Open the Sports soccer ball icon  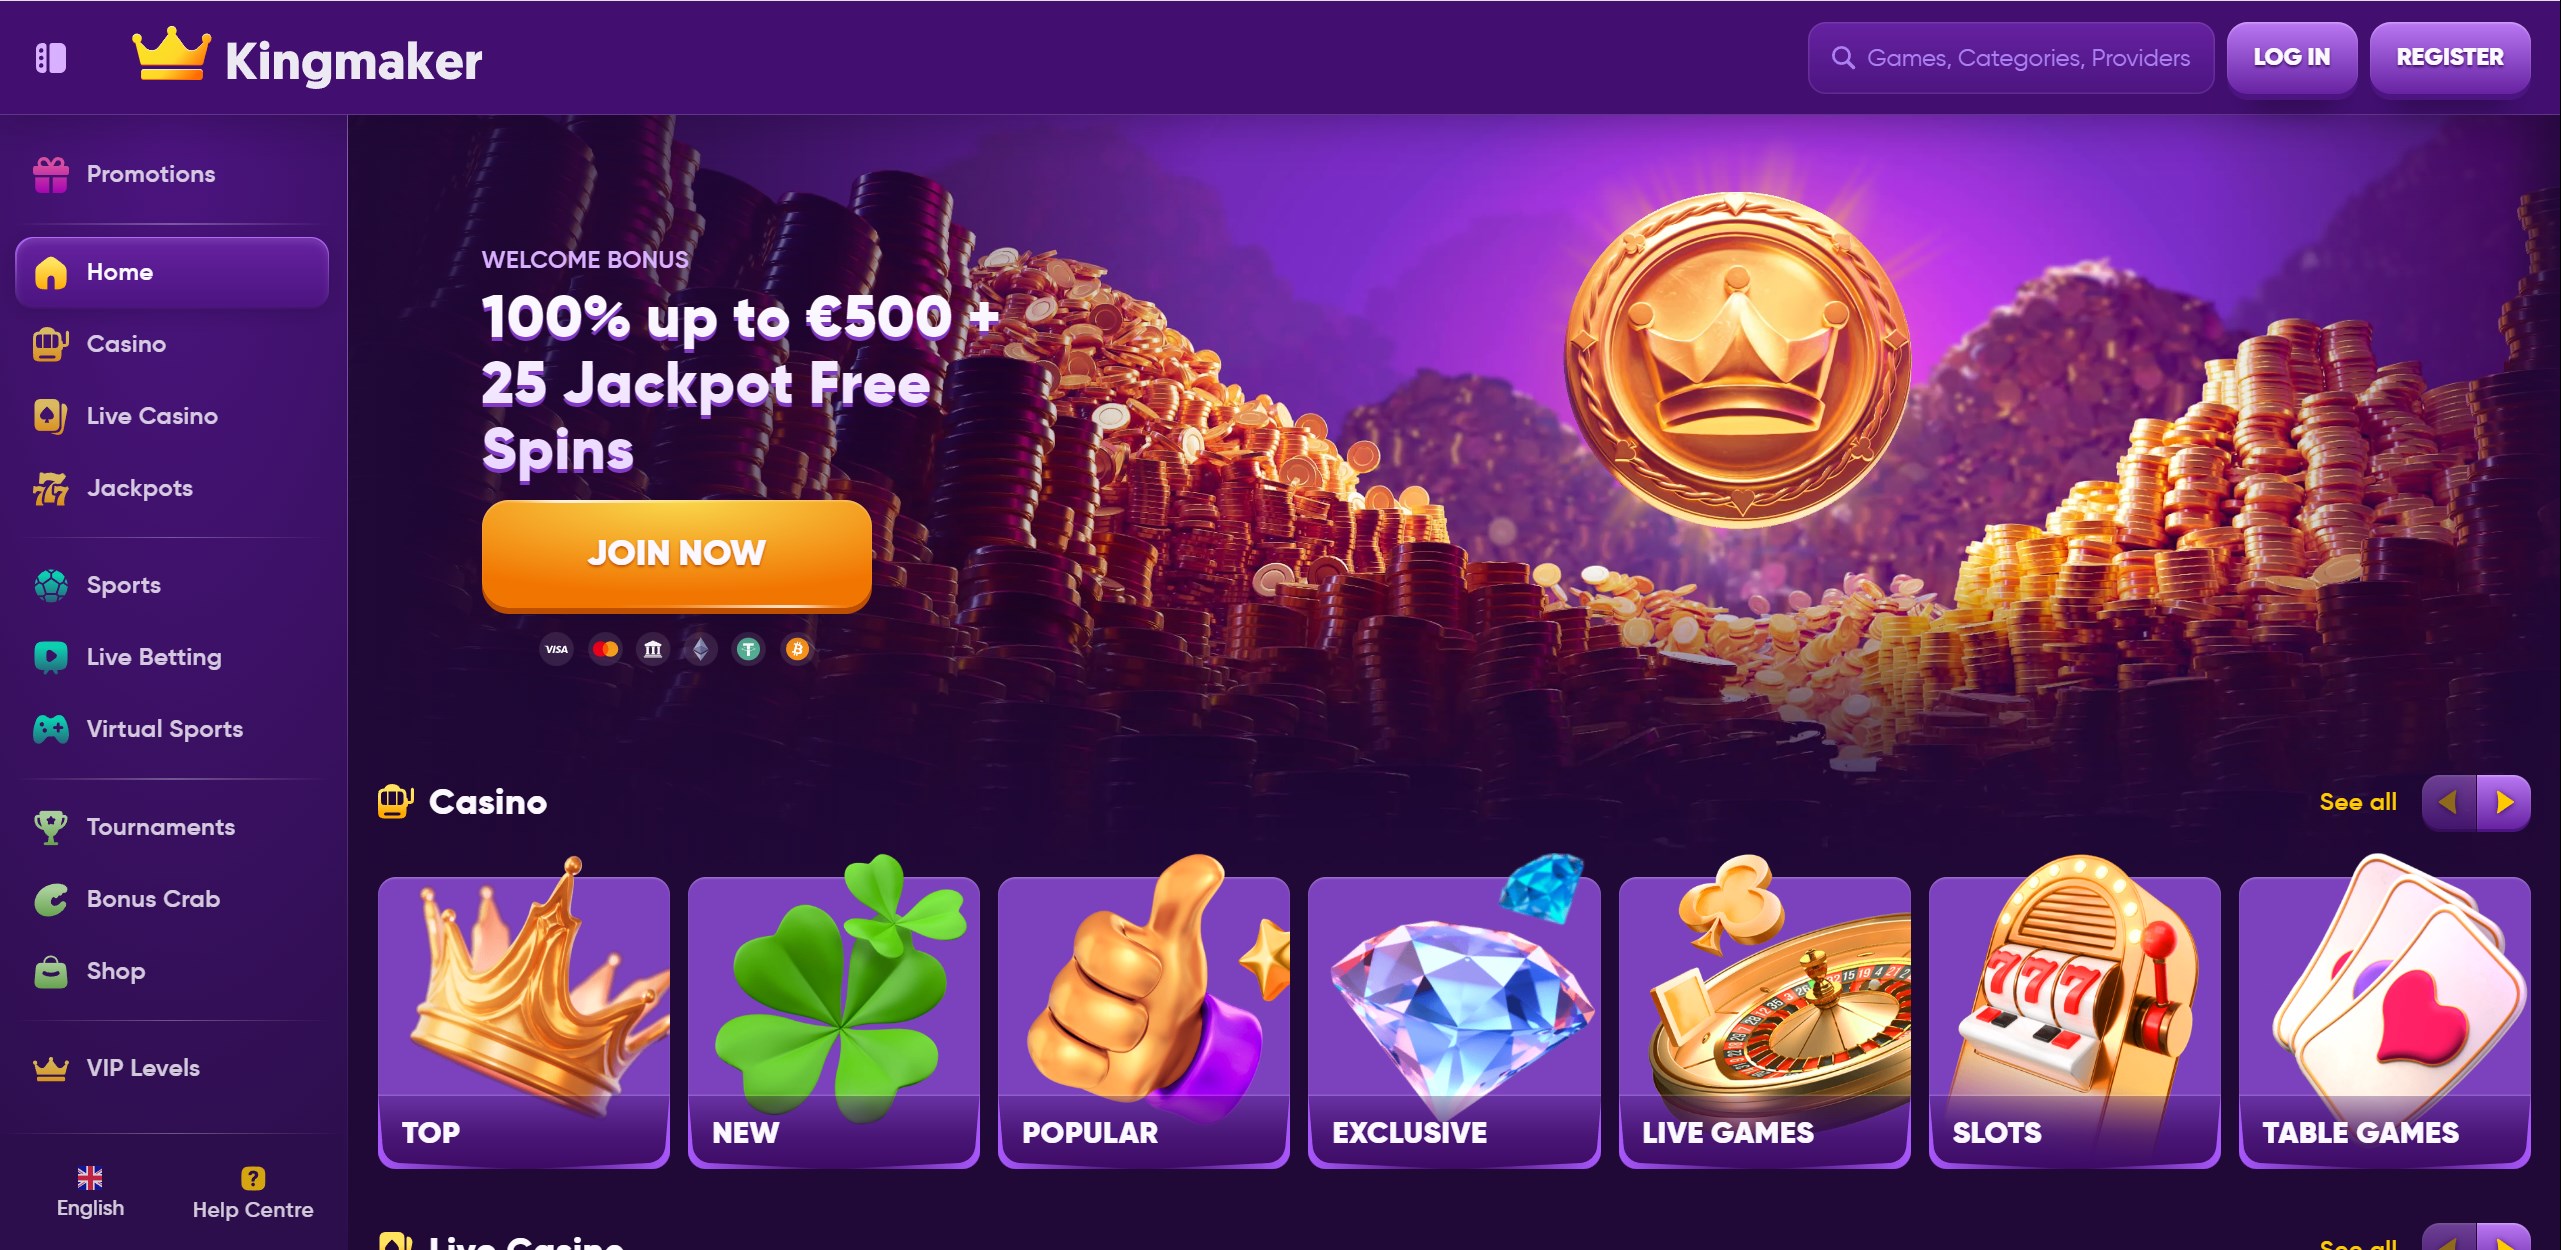pyautogui.click(x=51, y=585)
